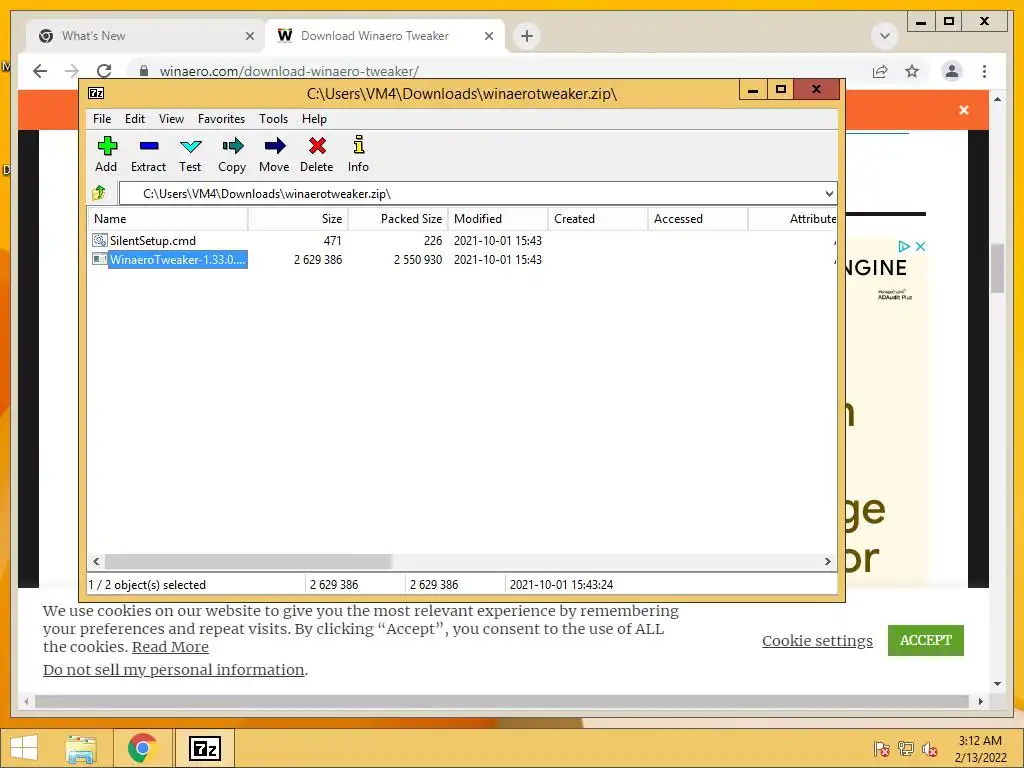Click the 2 550 930 packed size cell
The image size is (1024, 768).
[x=418, y=259]
